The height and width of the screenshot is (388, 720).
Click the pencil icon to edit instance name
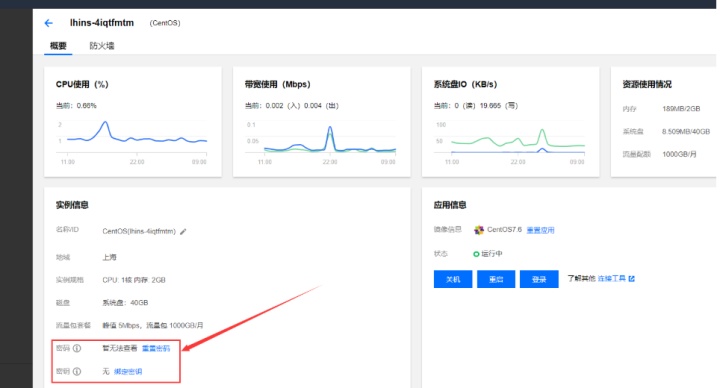click(183, 232)
